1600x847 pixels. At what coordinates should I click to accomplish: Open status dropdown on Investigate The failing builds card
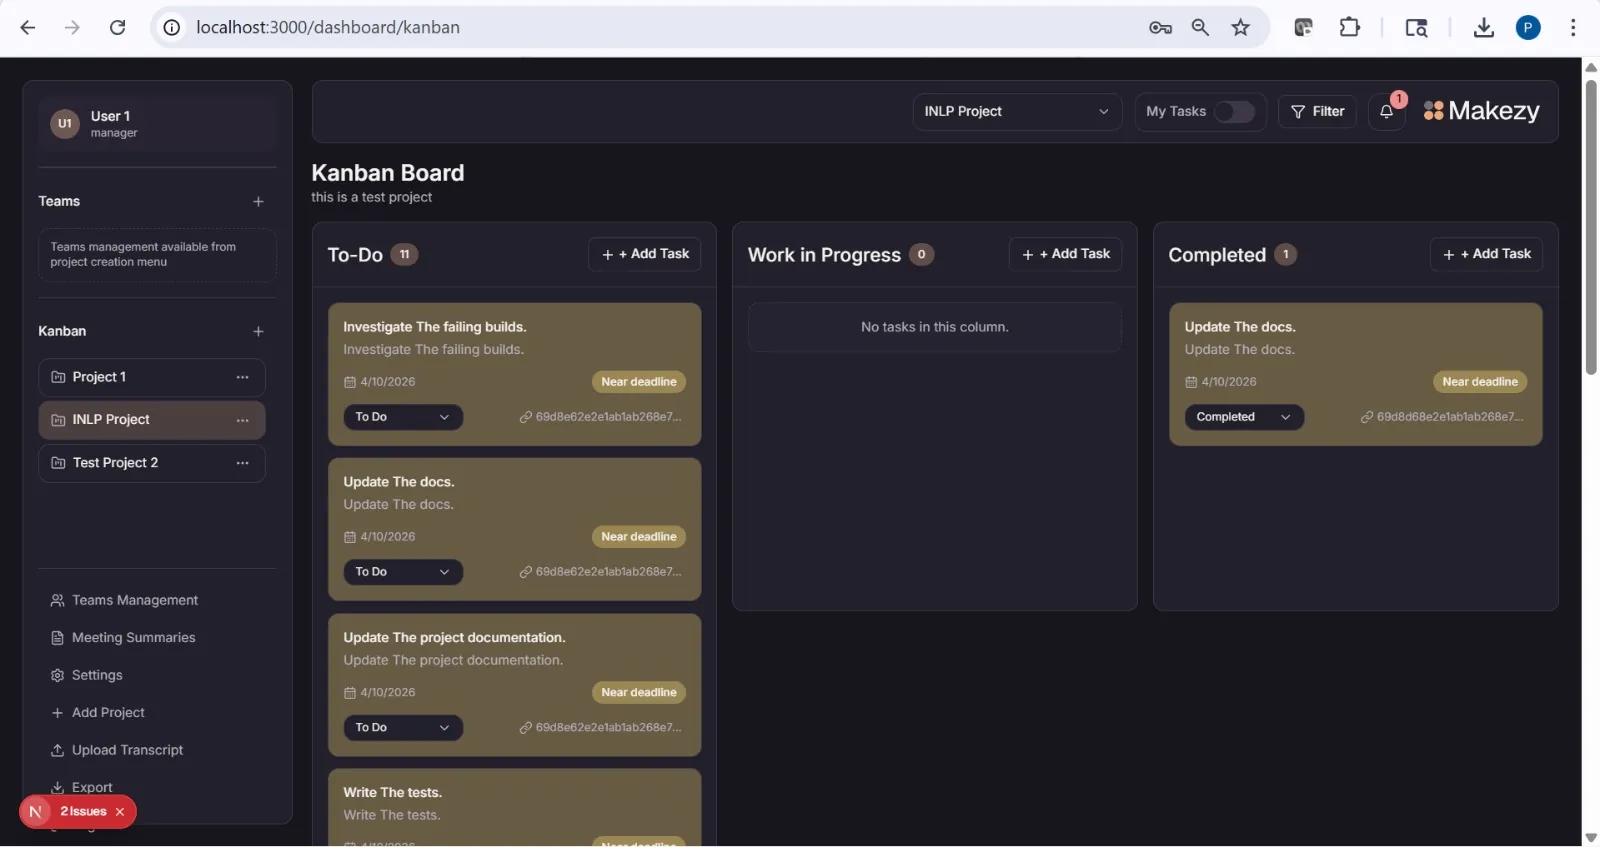(x=403, y=417)
